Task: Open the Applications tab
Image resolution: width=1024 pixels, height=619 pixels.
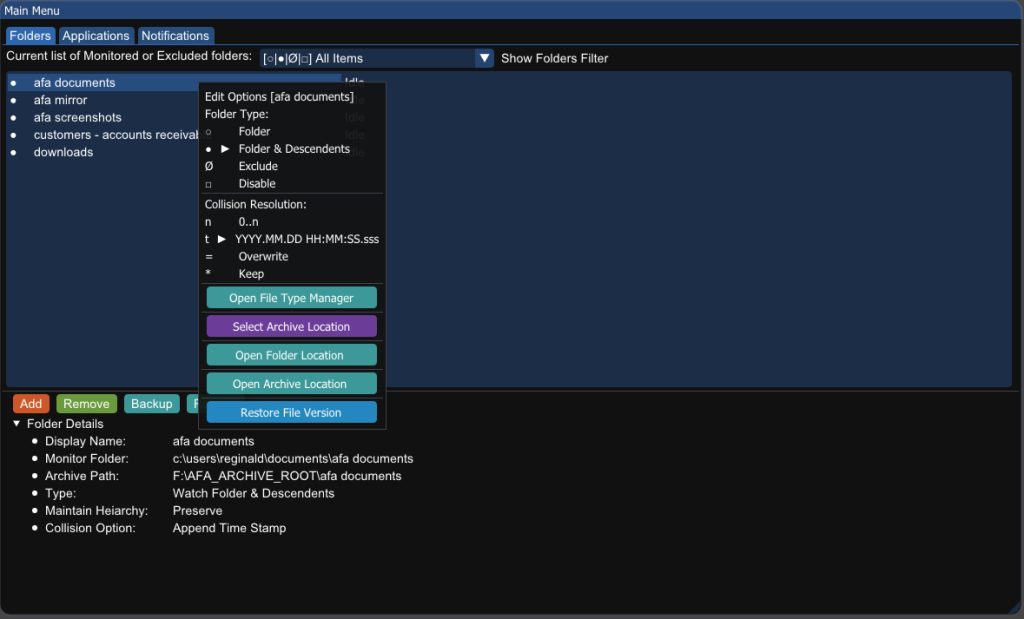Action: point(96,35)
